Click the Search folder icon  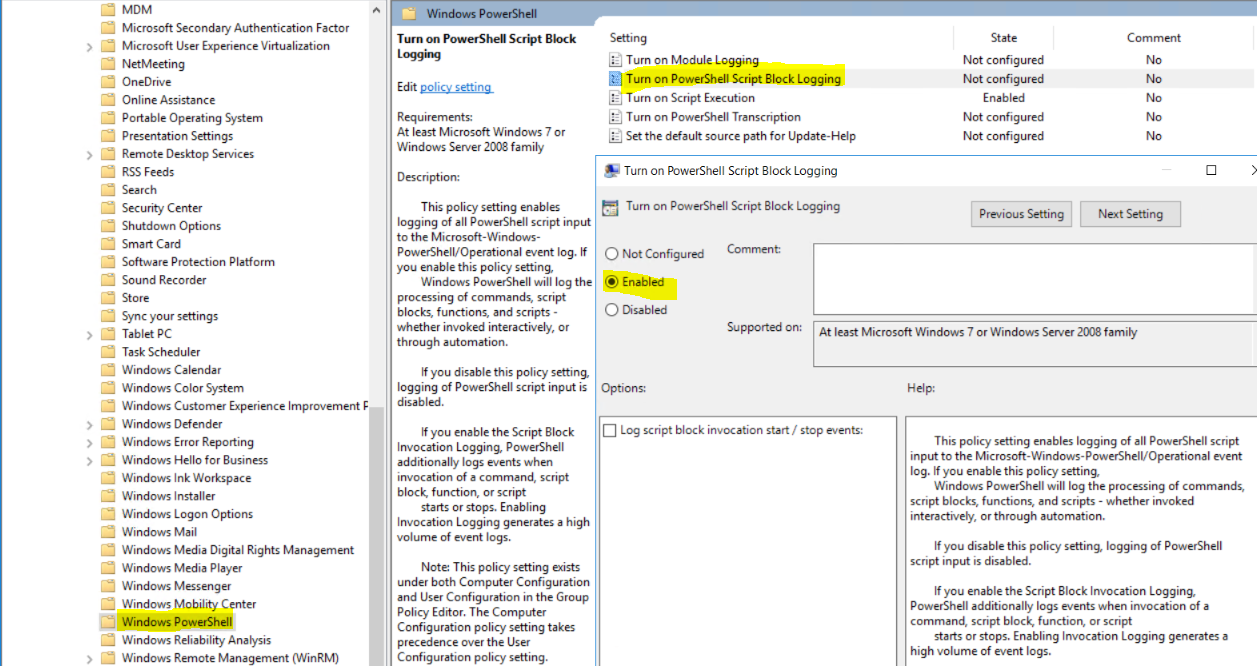pos(108,190)
